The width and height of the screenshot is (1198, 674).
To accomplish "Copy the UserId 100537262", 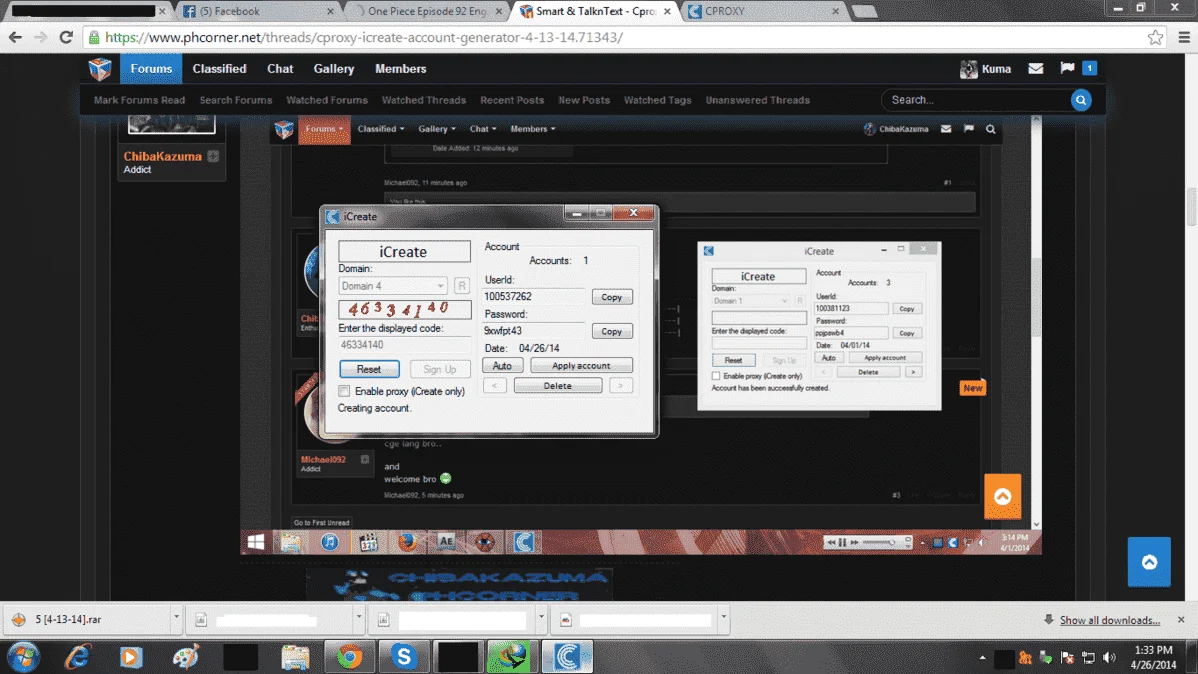I will [x=612, y=297].
